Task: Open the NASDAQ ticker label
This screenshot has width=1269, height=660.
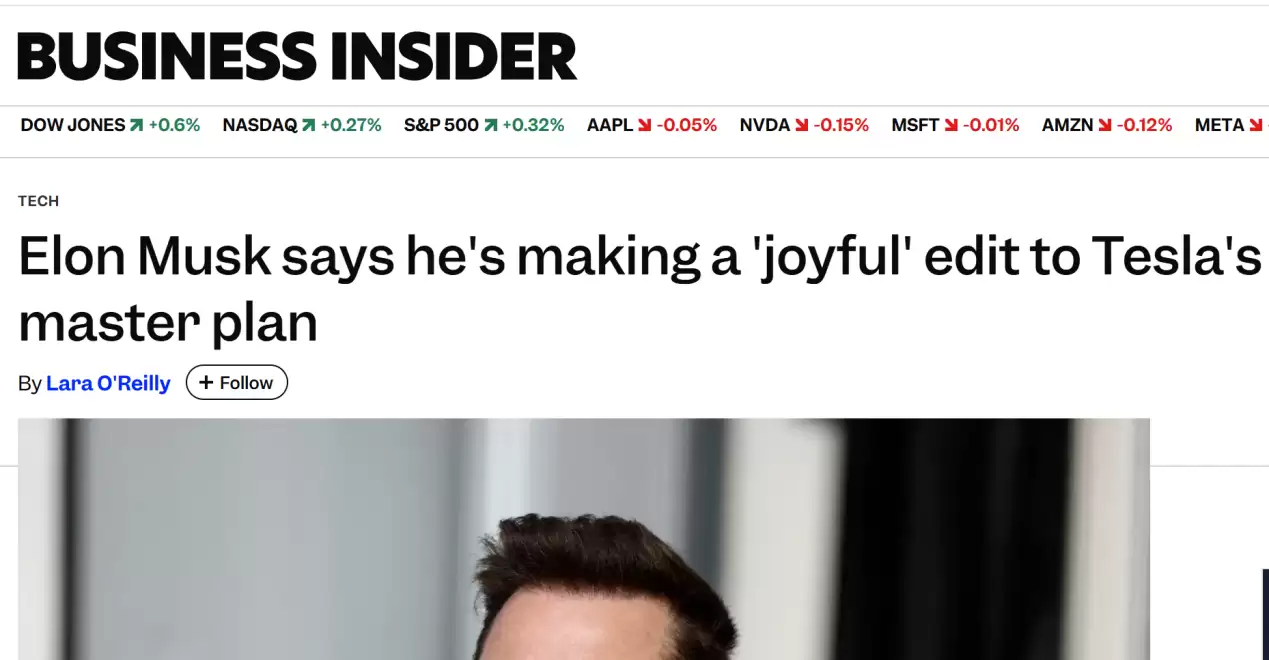Action: 260,126
